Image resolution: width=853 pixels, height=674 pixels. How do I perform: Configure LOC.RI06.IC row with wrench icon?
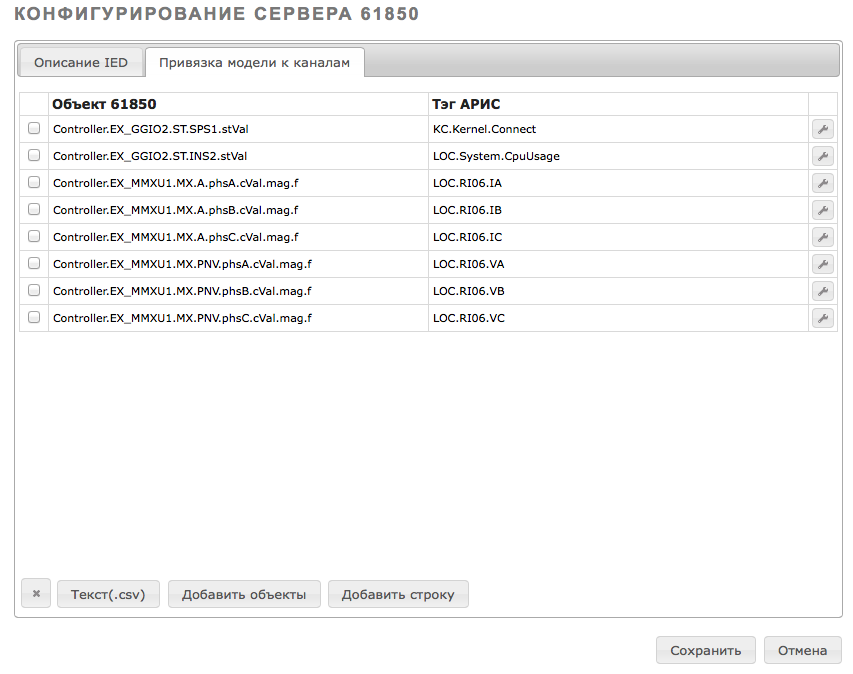[x=823, y=237]
